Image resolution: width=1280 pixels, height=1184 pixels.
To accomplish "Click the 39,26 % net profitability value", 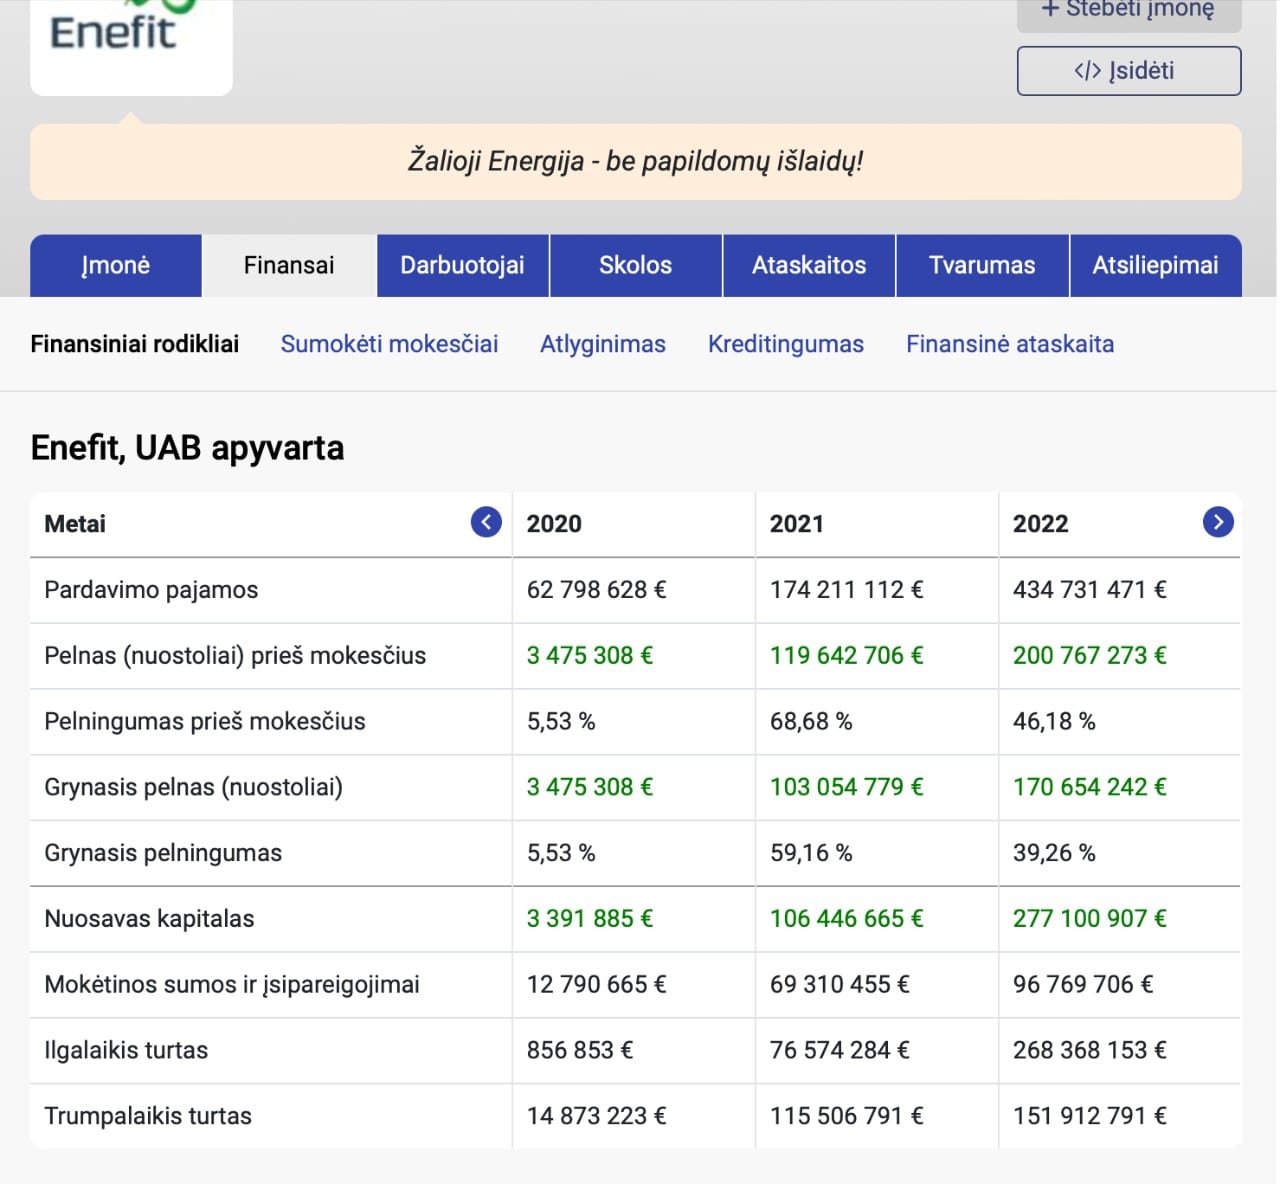I will [1054, 853].
